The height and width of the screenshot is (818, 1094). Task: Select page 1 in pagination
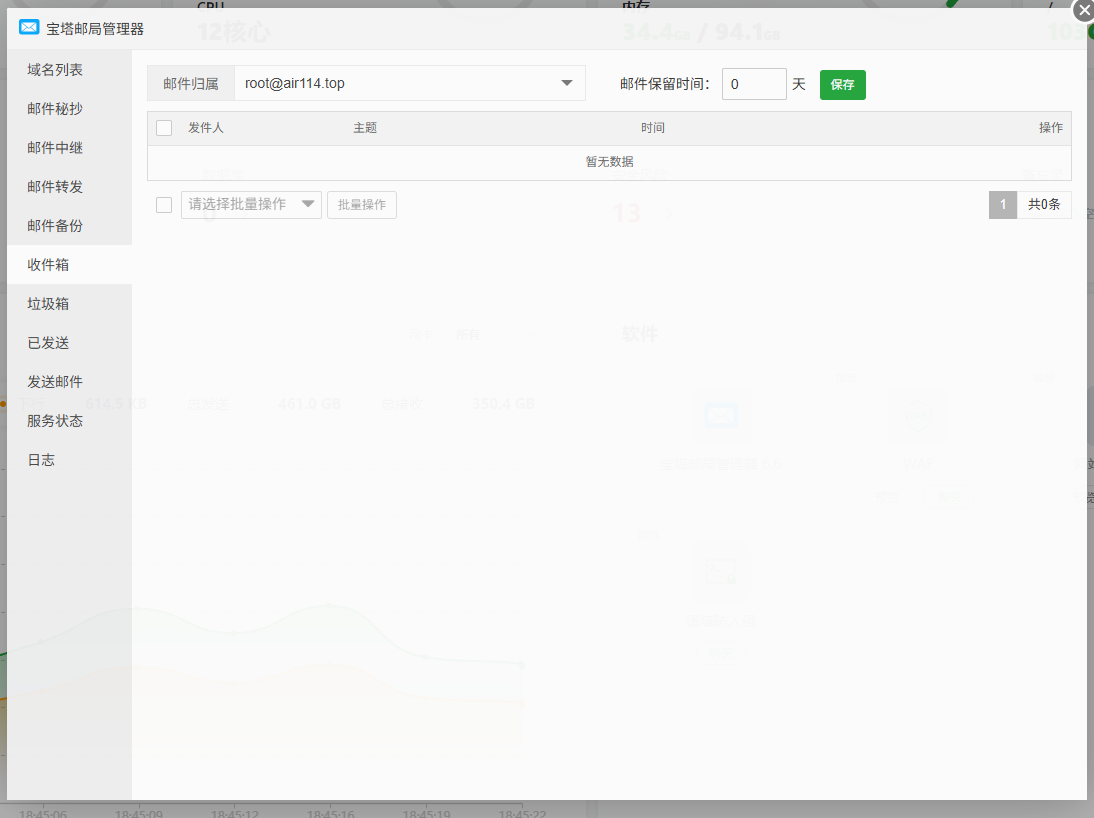1003,204
